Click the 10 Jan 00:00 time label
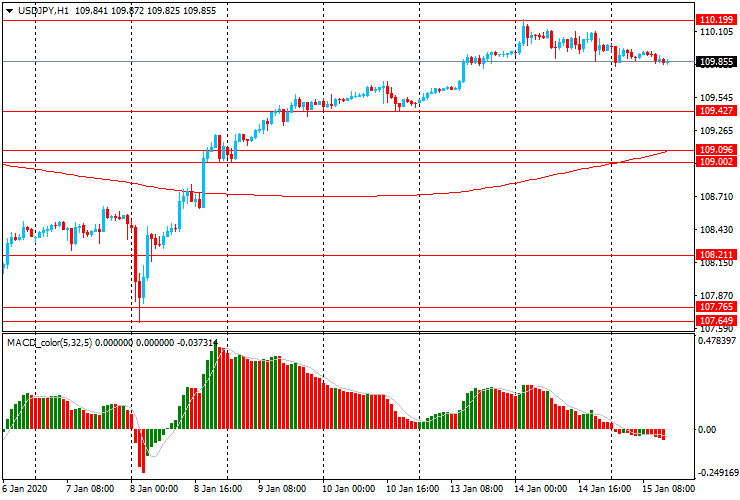This screenshot has height=500, width=740. (348, 489)
